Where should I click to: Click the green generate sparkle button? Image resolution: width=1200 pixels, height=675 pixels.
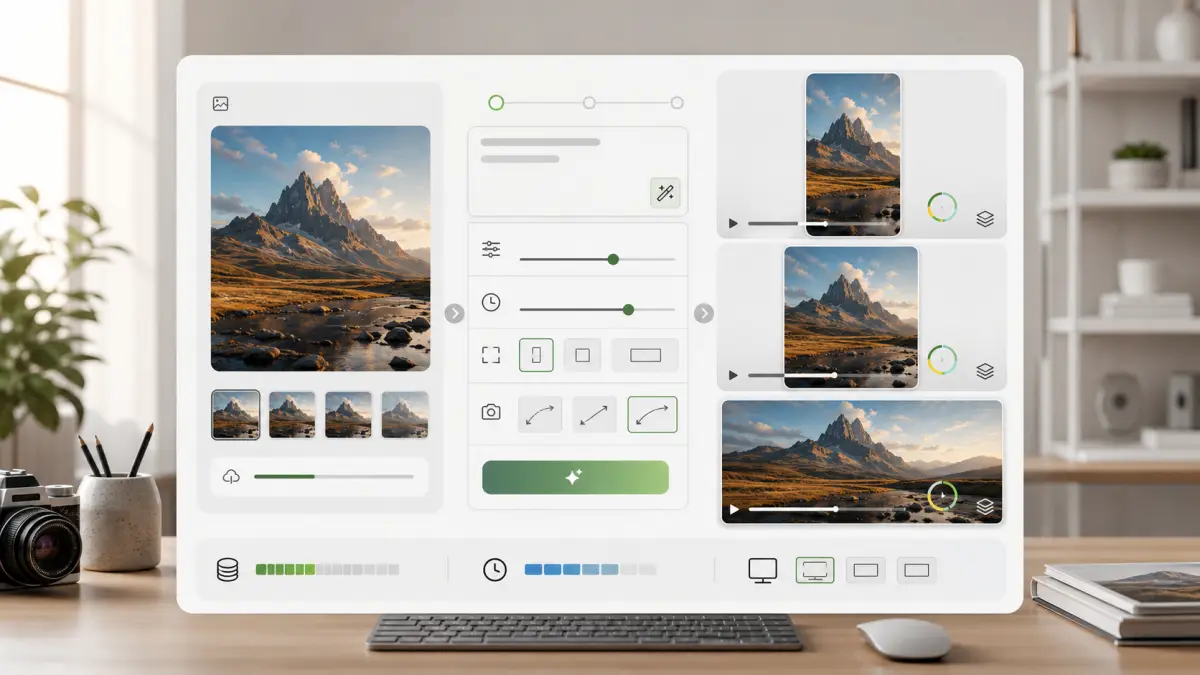pyautogui.click(x=575, y=478)
